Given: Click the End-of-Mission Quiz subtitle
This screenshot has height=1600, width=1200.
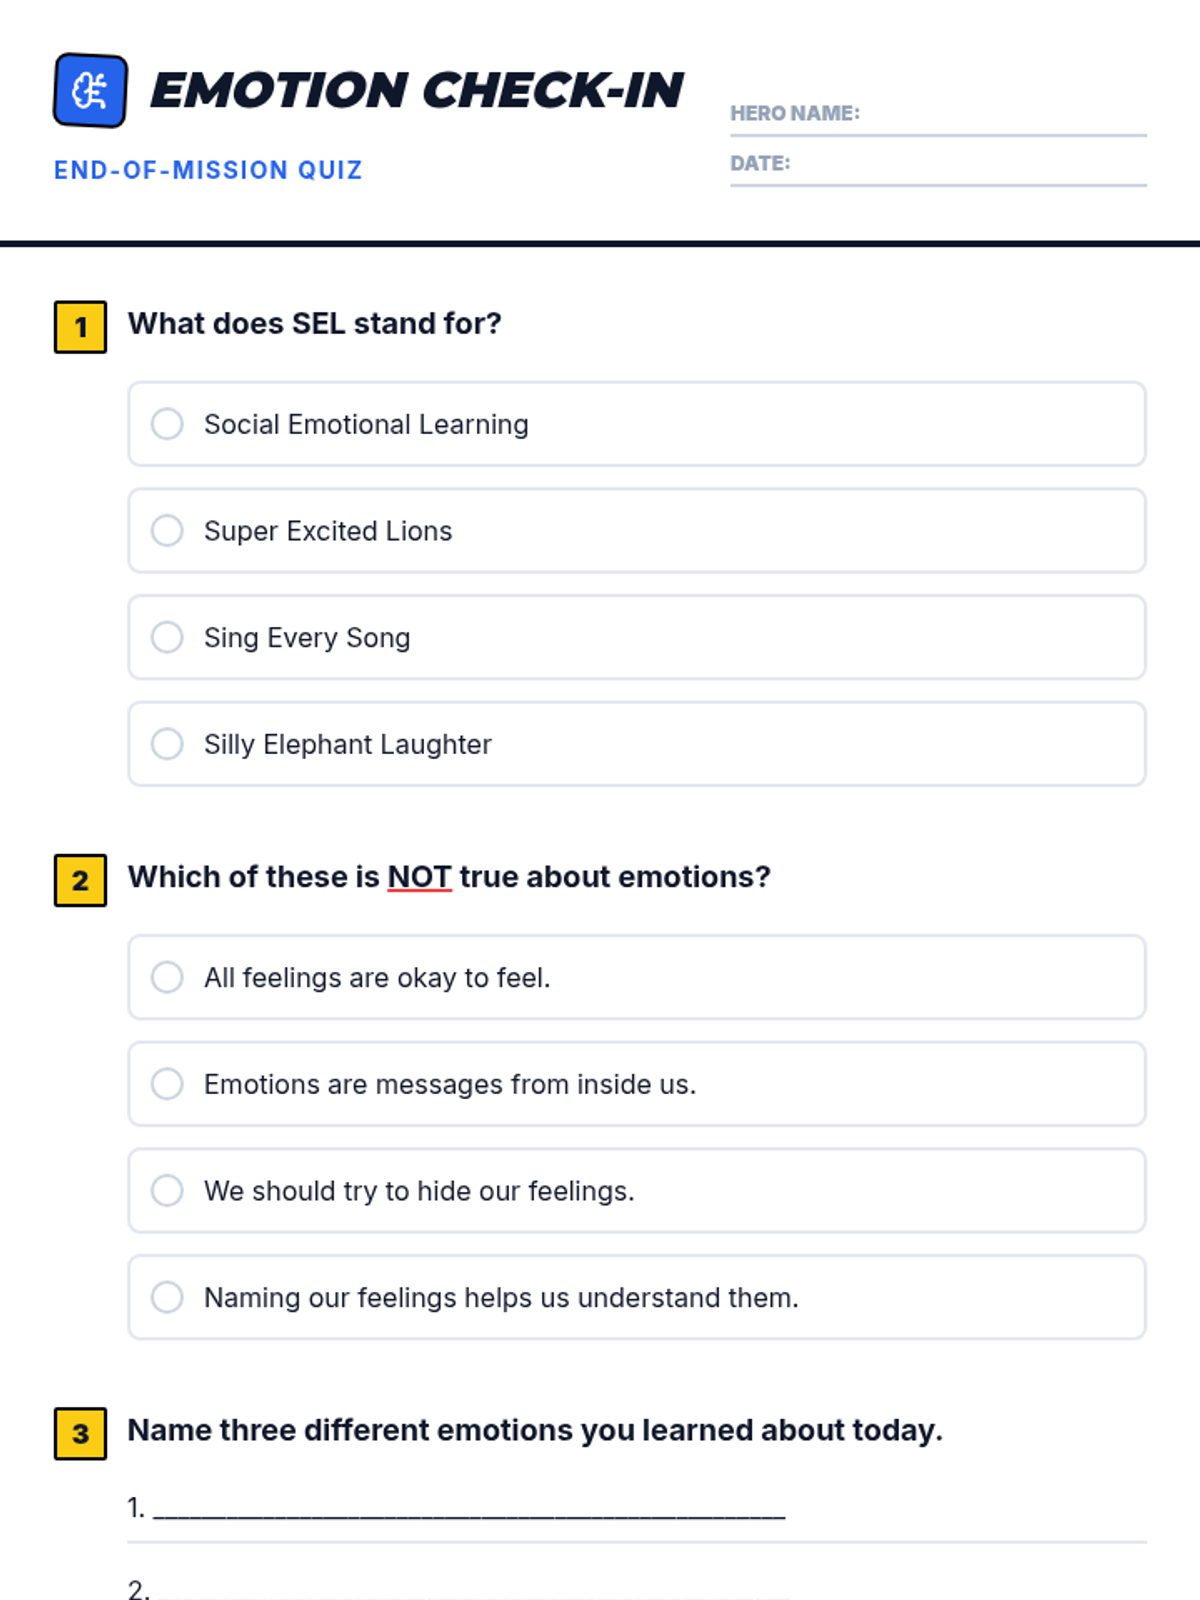Looking at the screenshot, I should pyautogui.click(x=208, y=170).
